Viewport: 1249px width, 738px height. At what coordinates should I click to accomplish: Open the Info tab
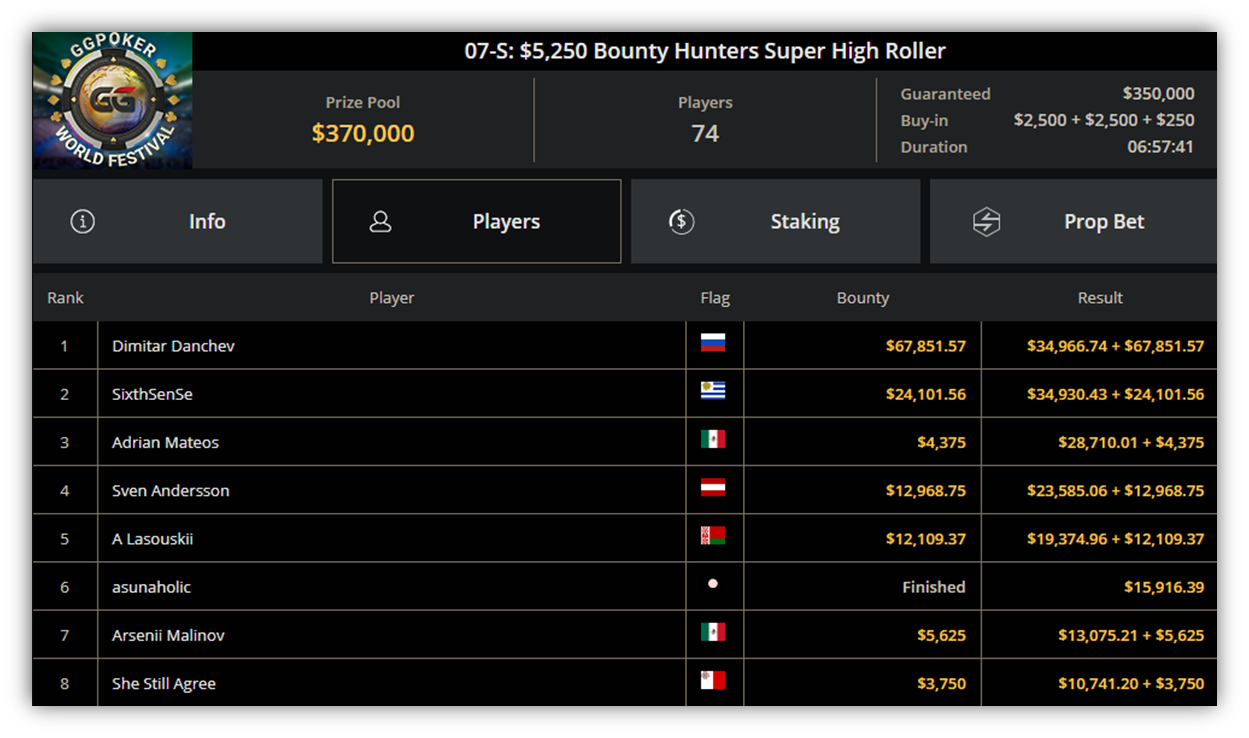(x=178, y=222)
